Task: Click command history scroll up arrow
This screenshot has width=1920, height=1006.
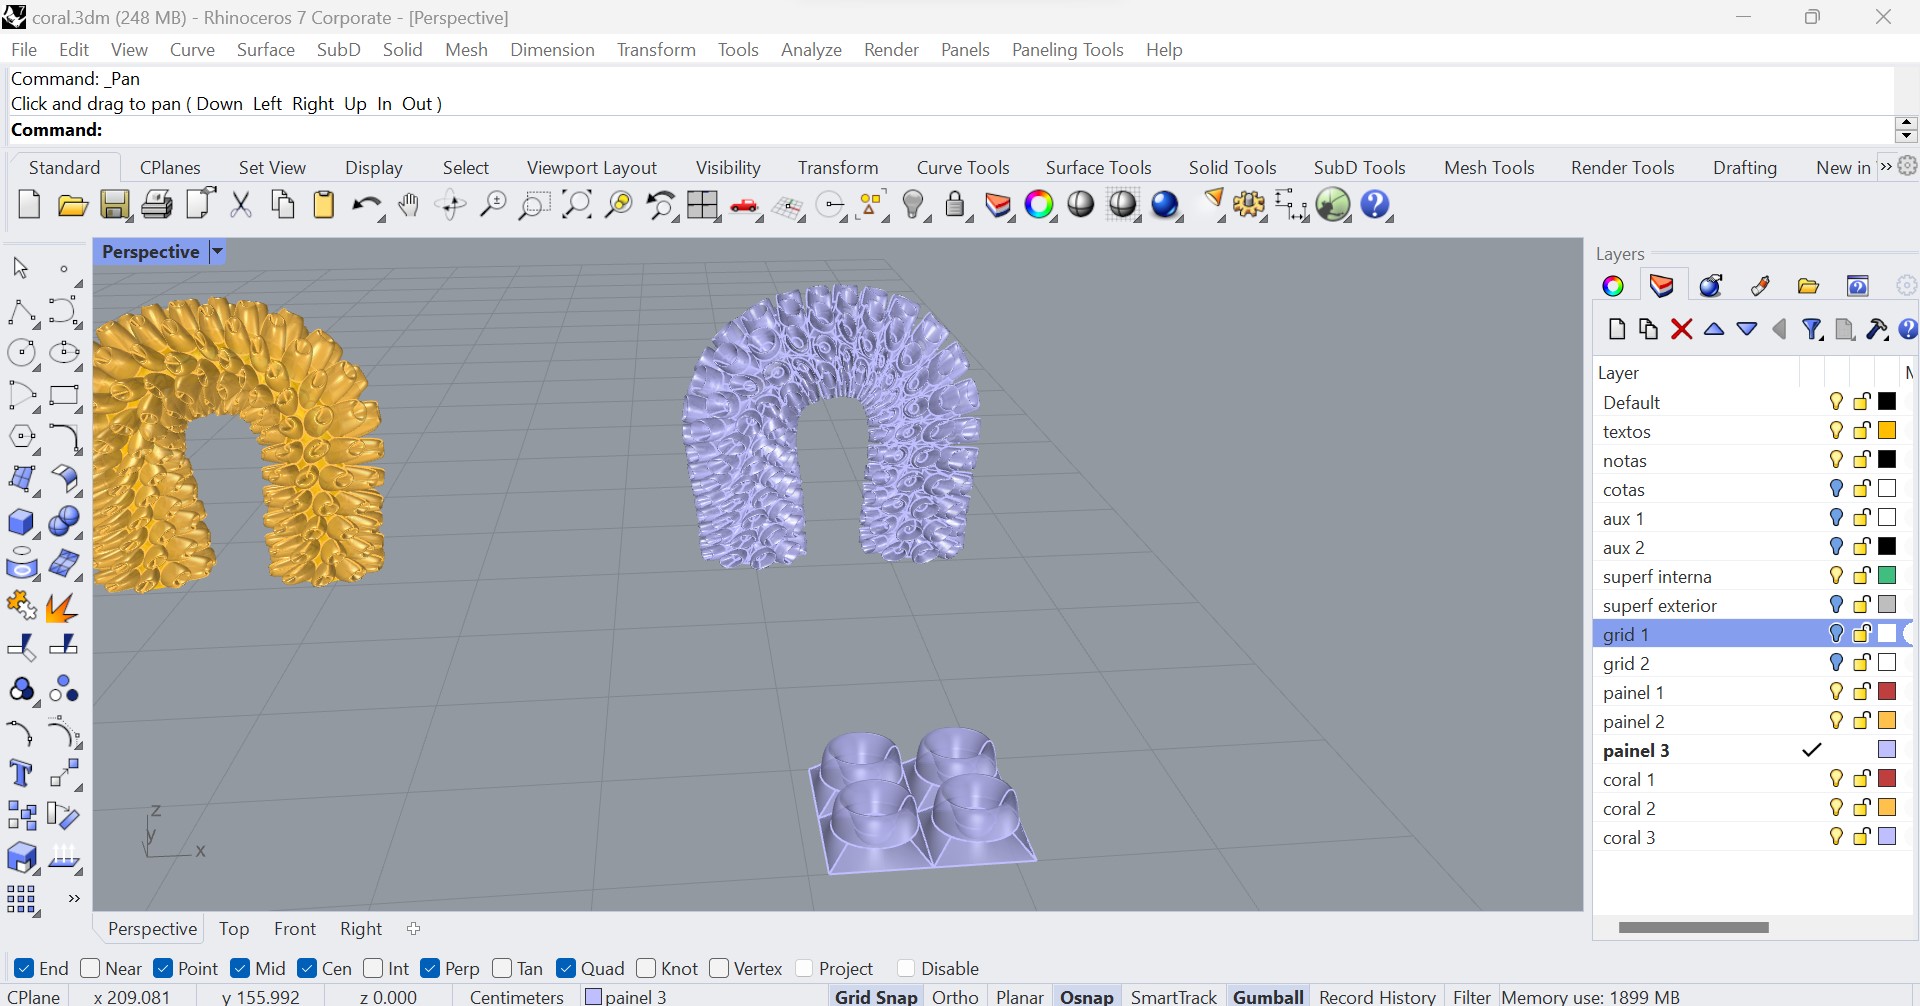Action: point(1906,122)
